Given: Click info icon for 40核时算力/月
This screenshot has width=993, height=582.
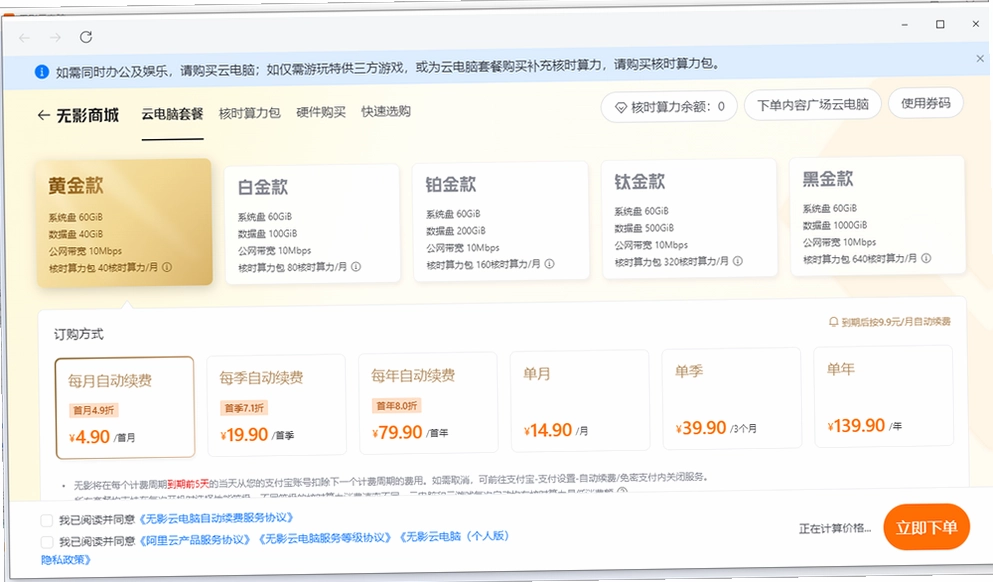Looking at the screenshot, I should (x=167, y=267).
